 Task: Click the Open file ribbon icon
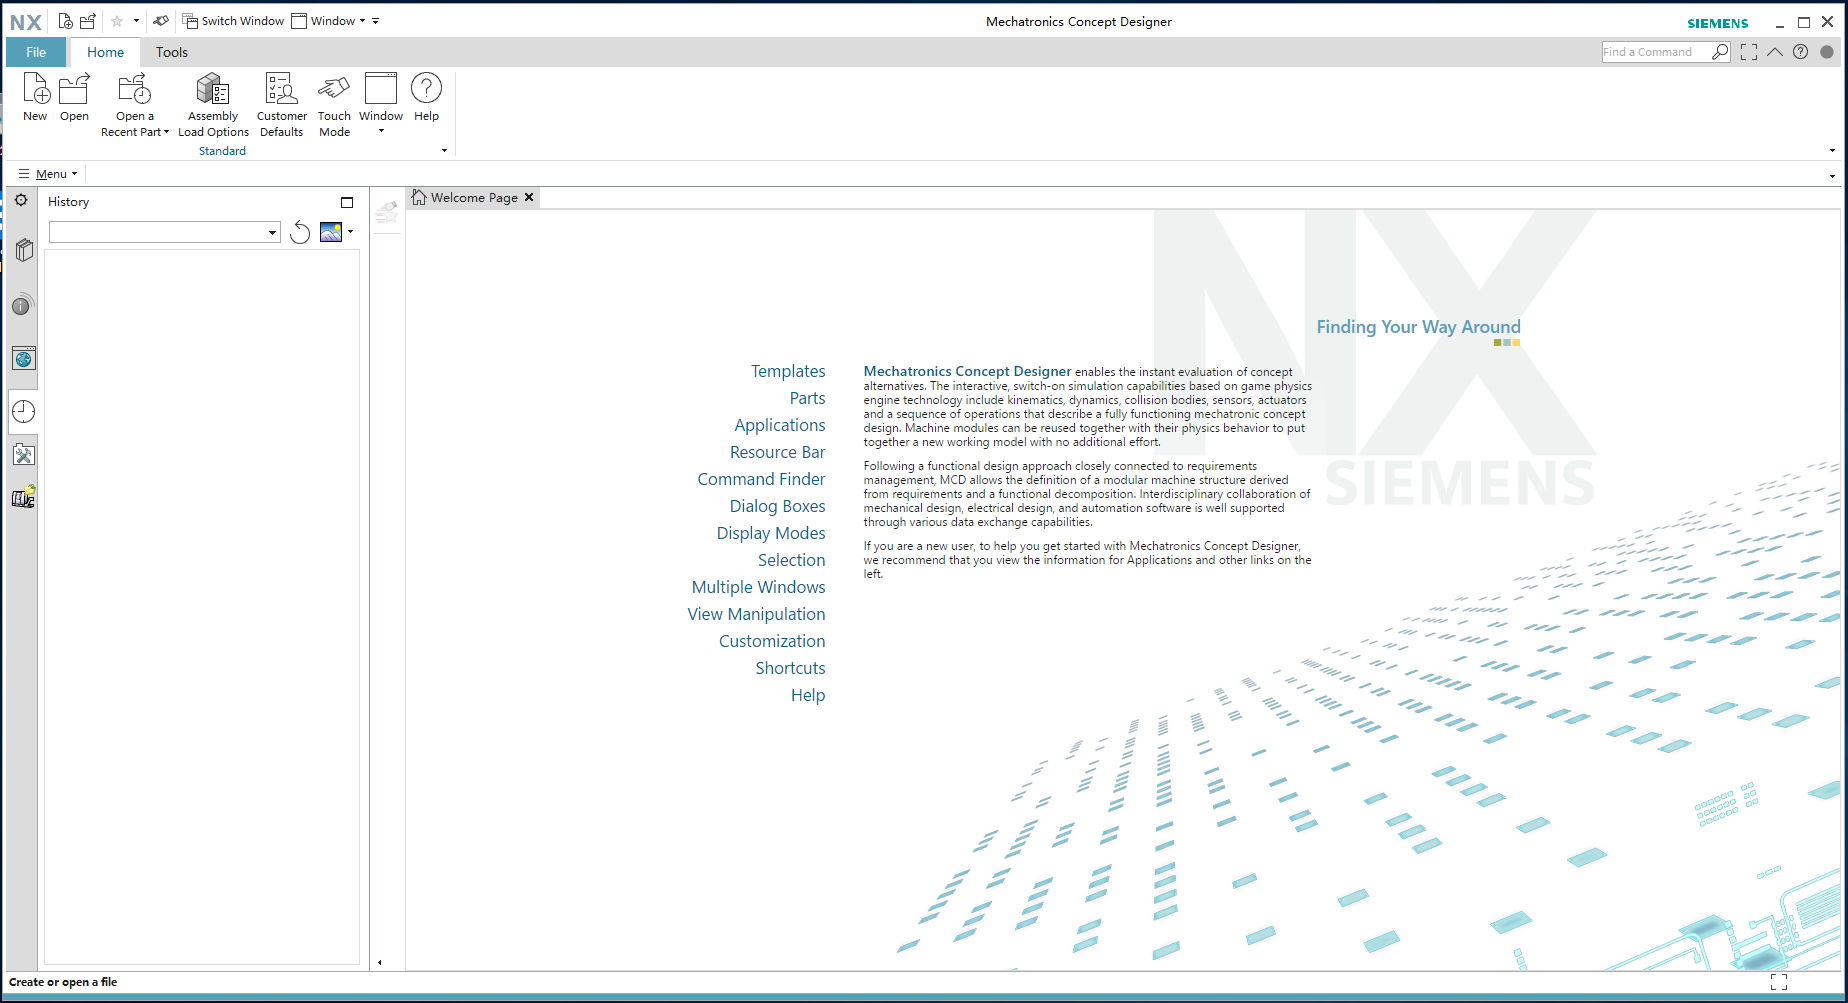(74, 97)
